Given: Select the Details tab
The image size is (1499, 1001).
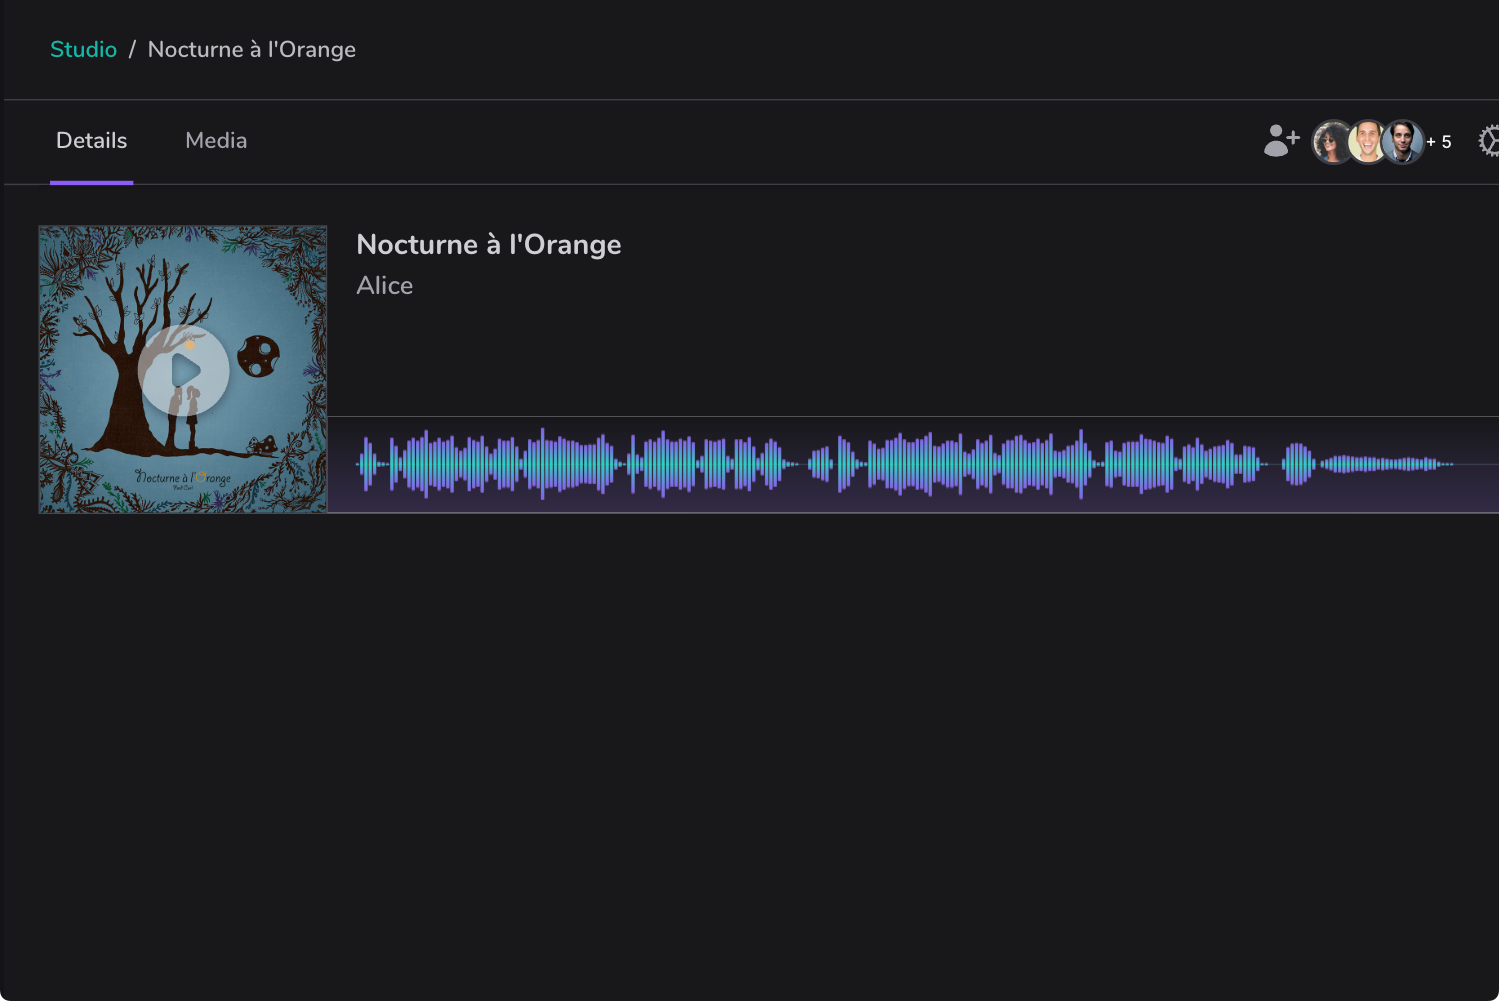Looking at the screenshot, I should (x=91, y=140).
